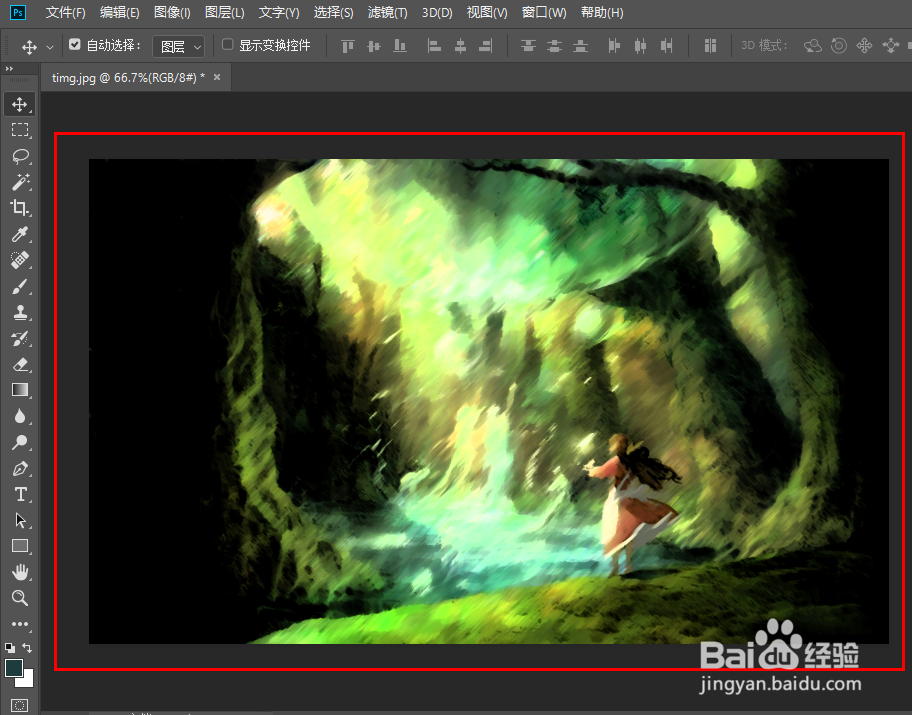Distribute horizontal centers in options bar
The width and height of the screenshot is (912, 715).
point(640,46)
